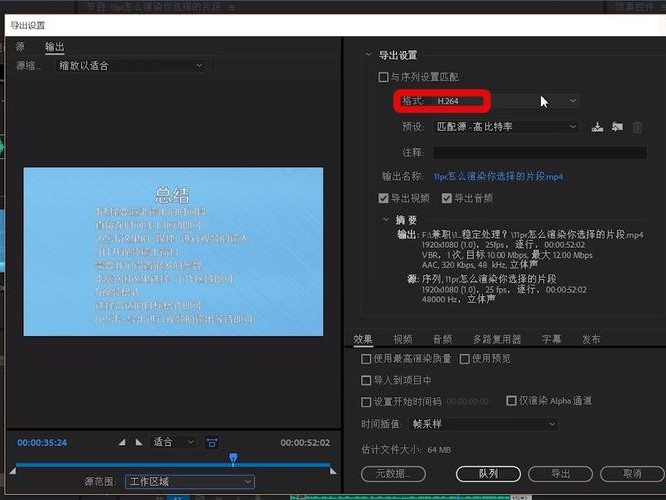Click the blue playhead marker
This screenshot has height=500, width=666.
233,458
